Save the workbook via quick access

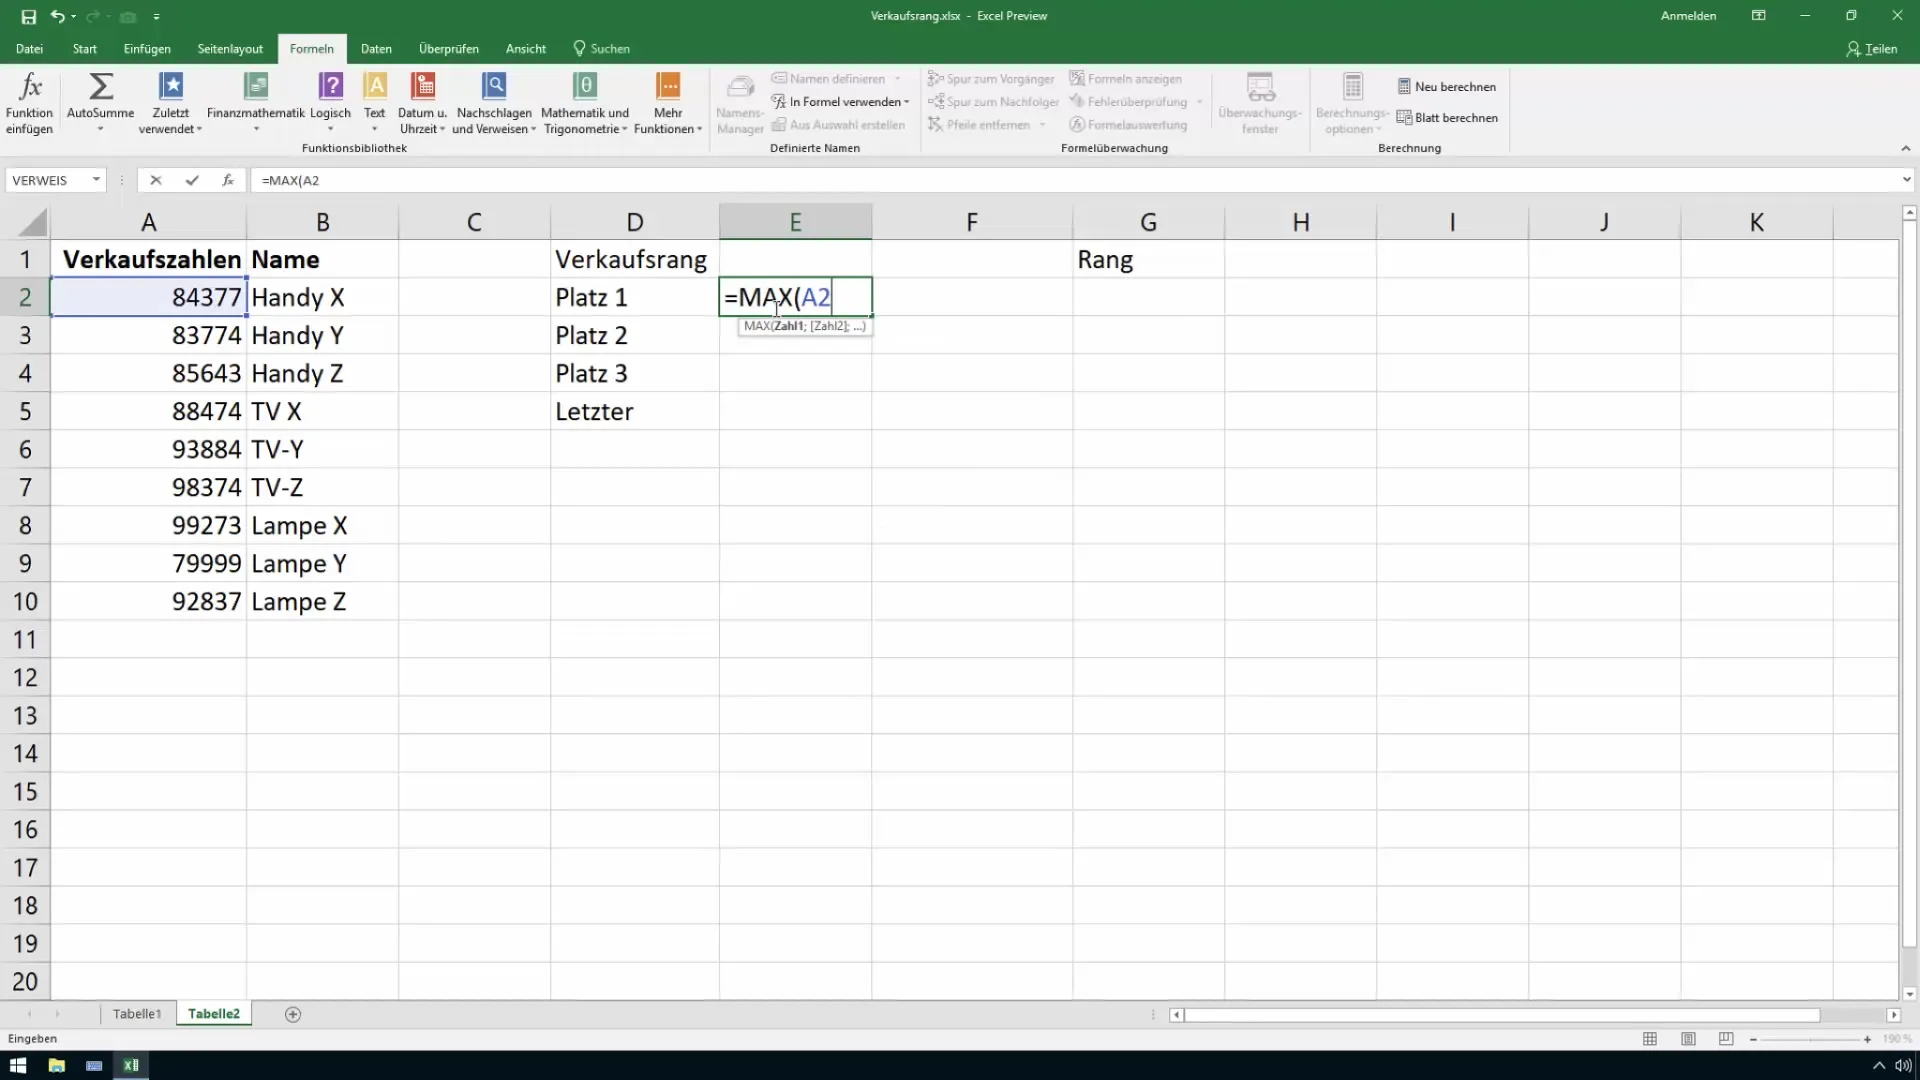(x=28, y=17)
